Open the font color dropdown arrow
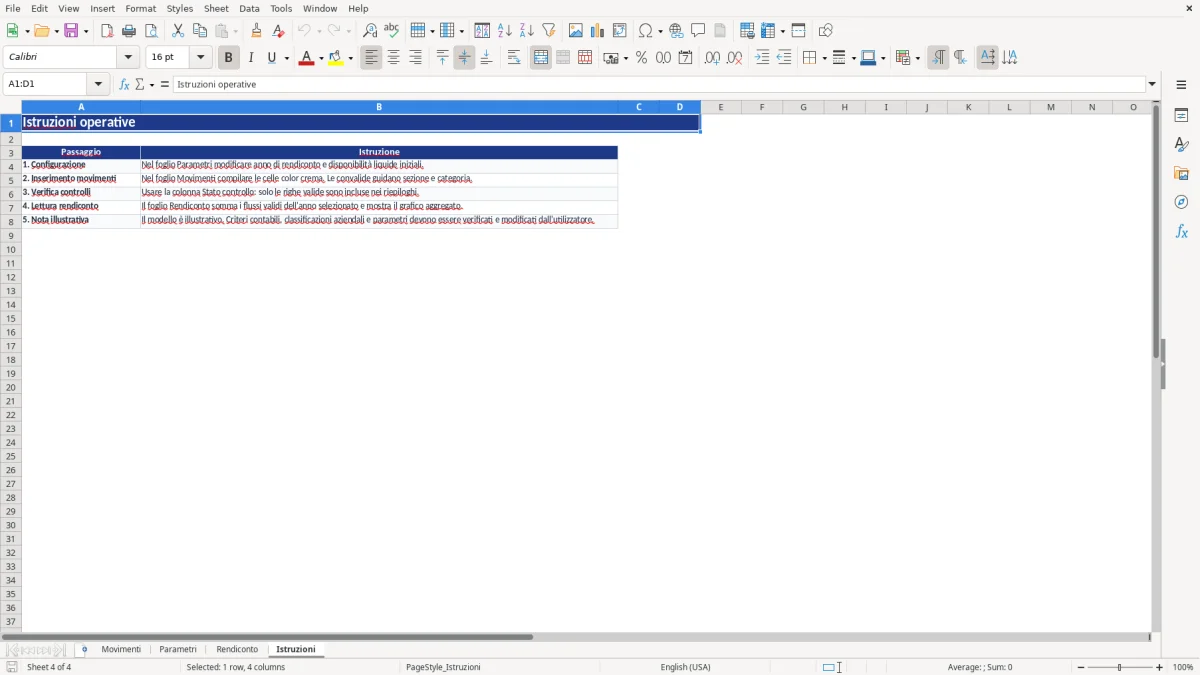The height and width of the screenshot is (675, 1200). point(320,58)
